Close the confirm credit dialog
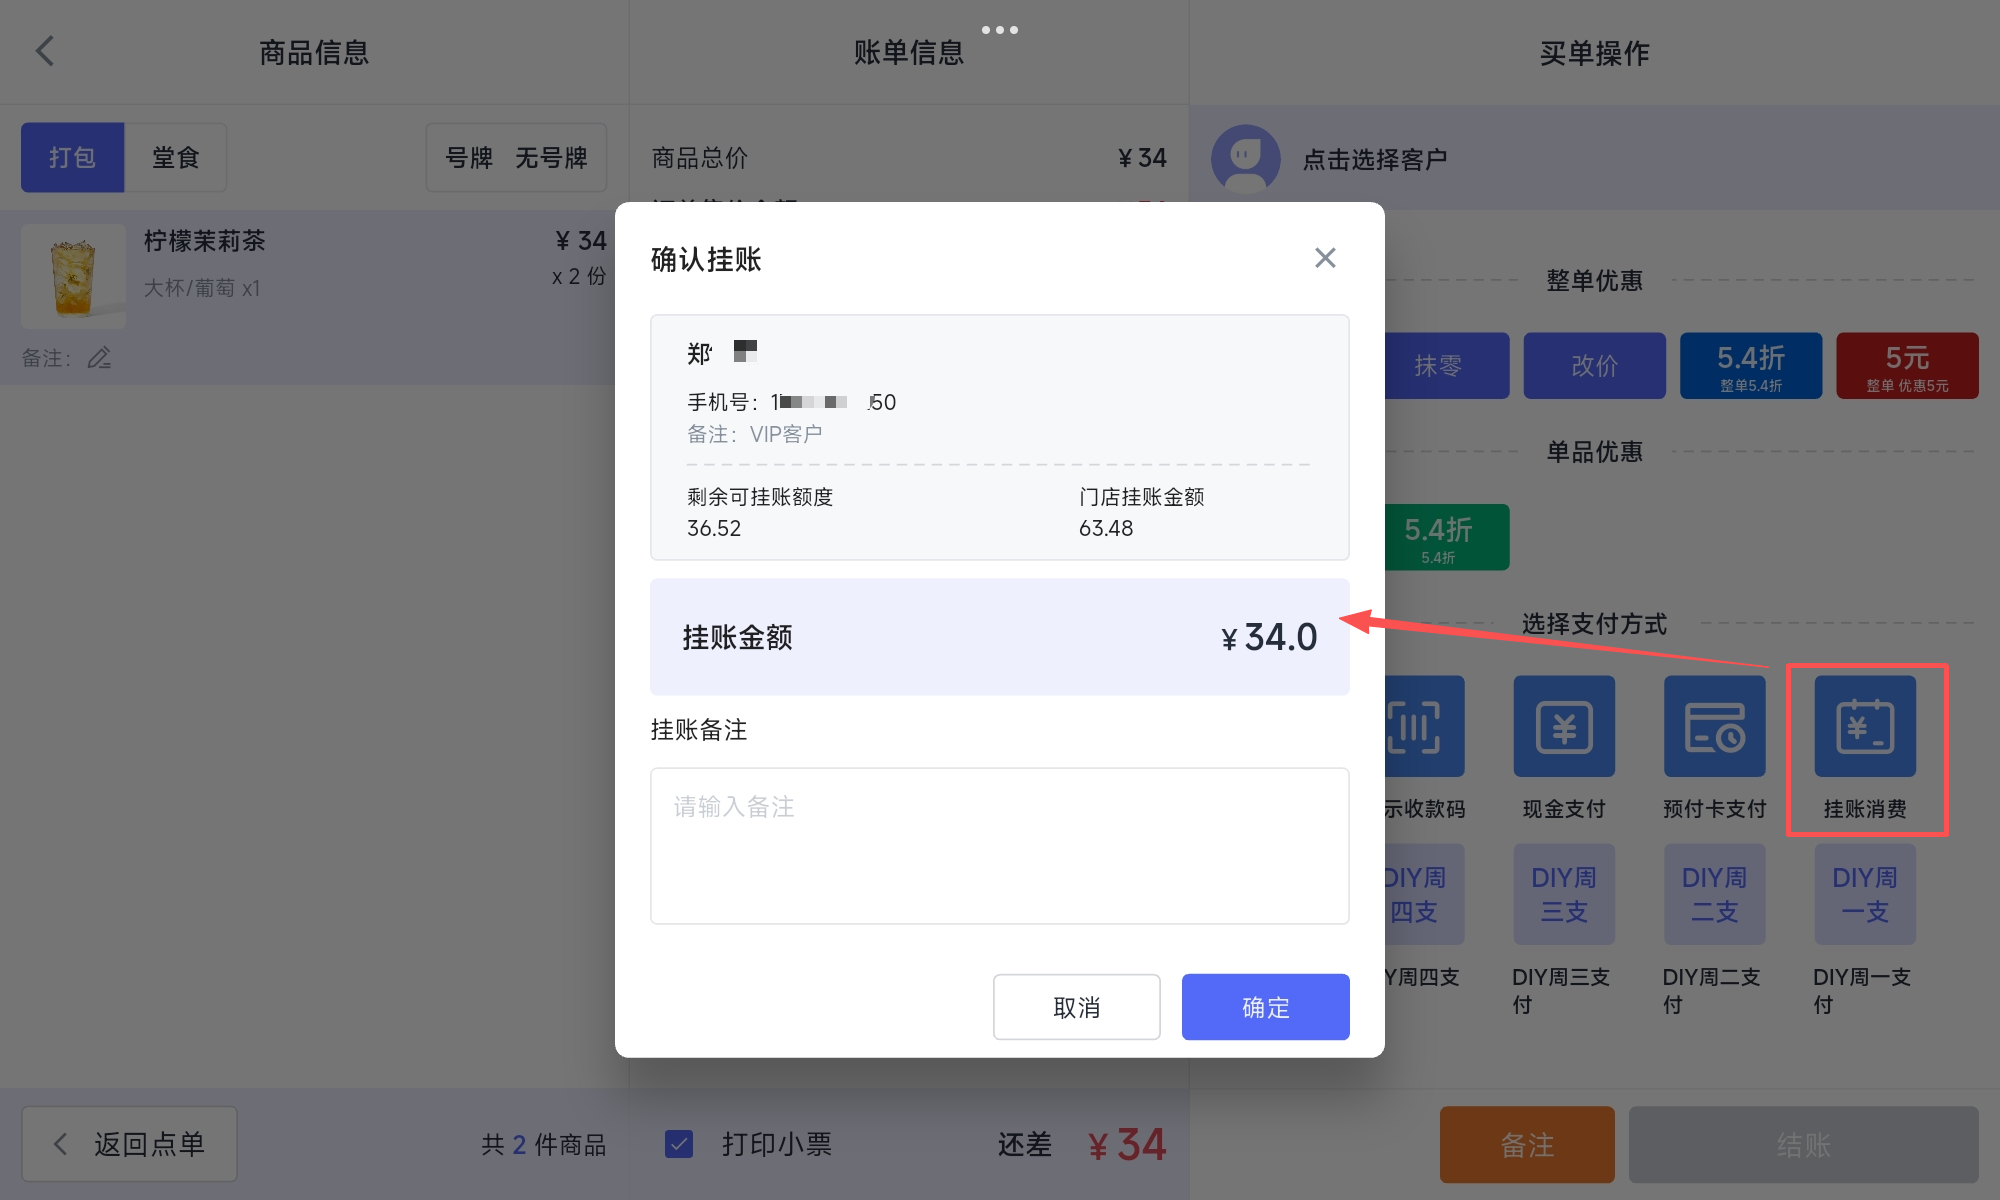This screenshot has width=2000, height=1200. click(1325, 258)
